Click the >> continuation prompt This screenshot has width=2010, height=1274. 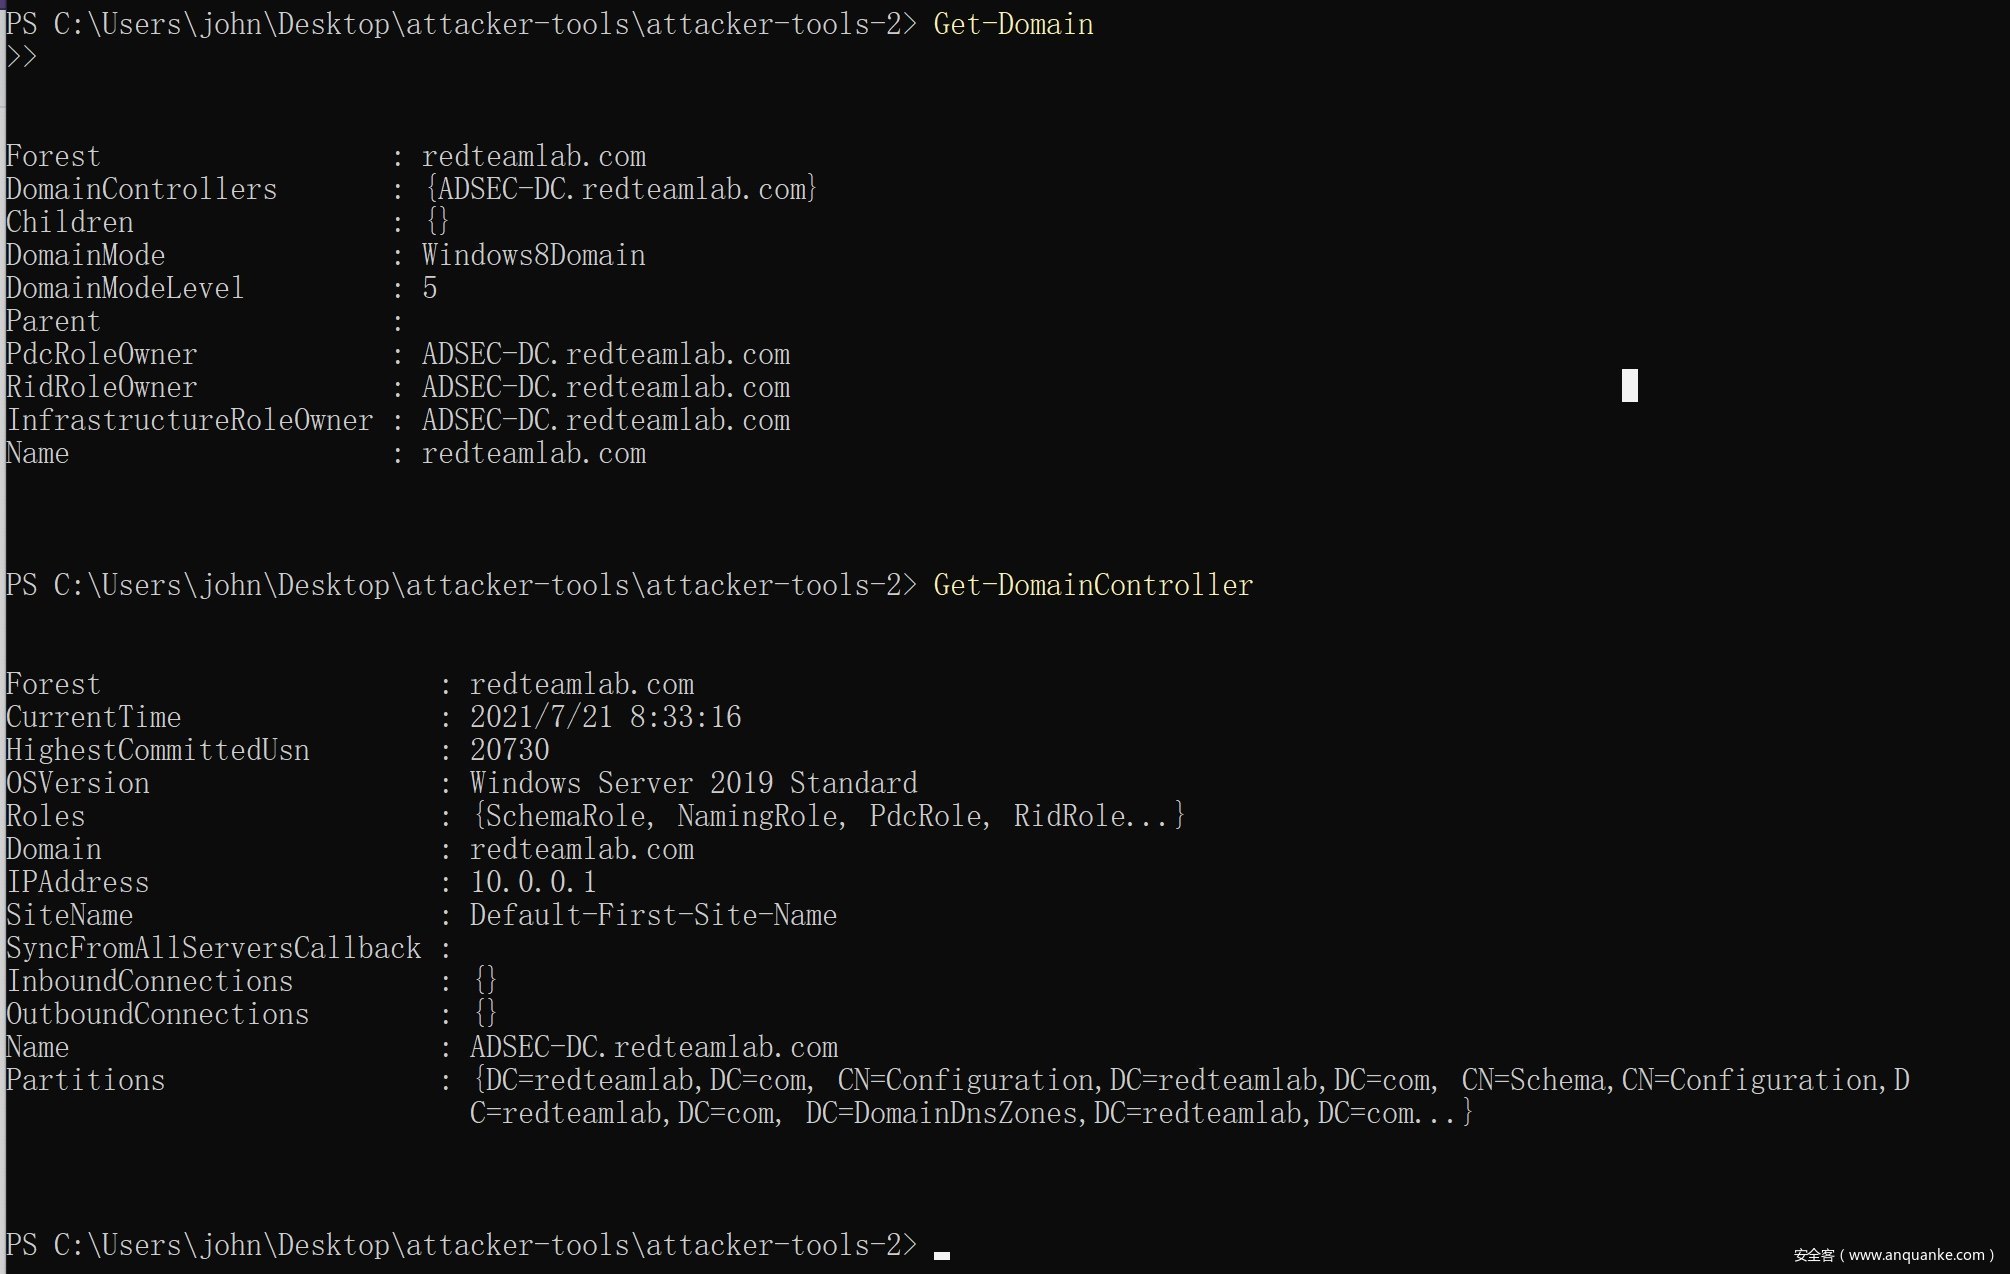click(x=22, y=57)
